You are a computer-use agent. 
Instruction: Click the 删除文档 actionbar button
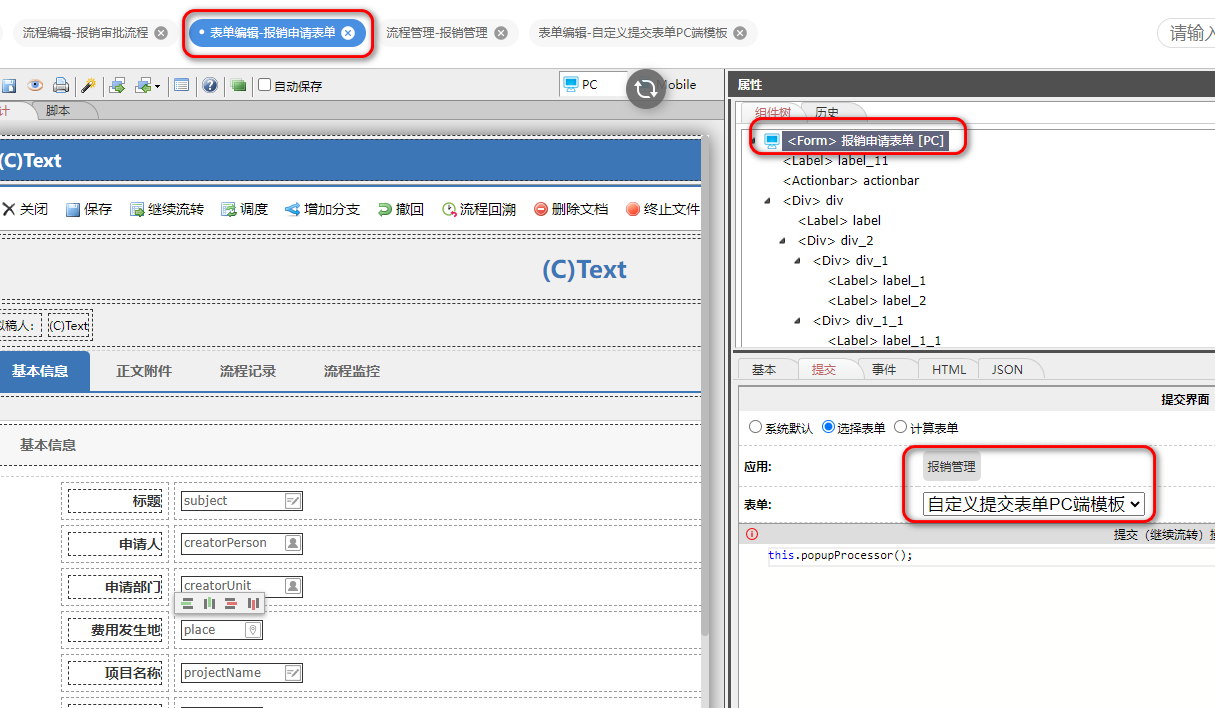click(x=571, y=209)
